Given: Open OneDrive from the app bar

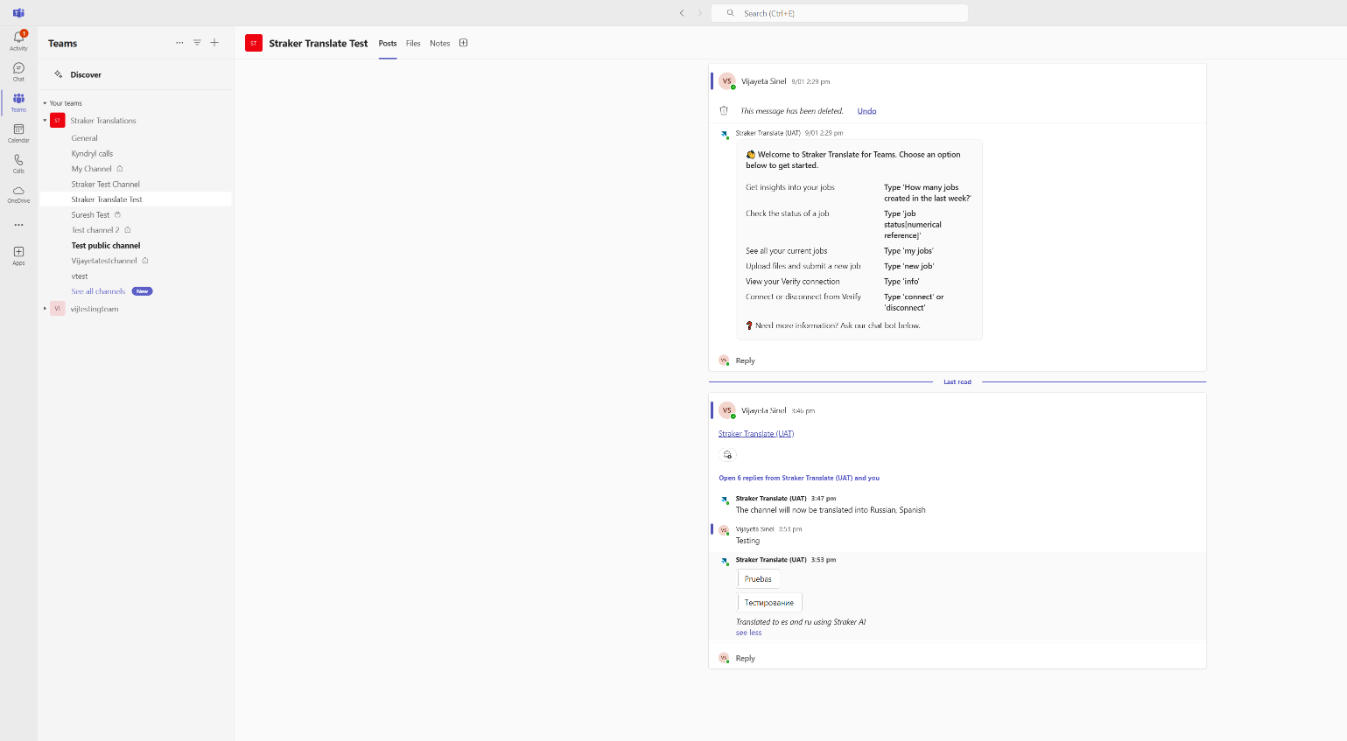Looking at the screenshot, I should click(x=18, y=193).
